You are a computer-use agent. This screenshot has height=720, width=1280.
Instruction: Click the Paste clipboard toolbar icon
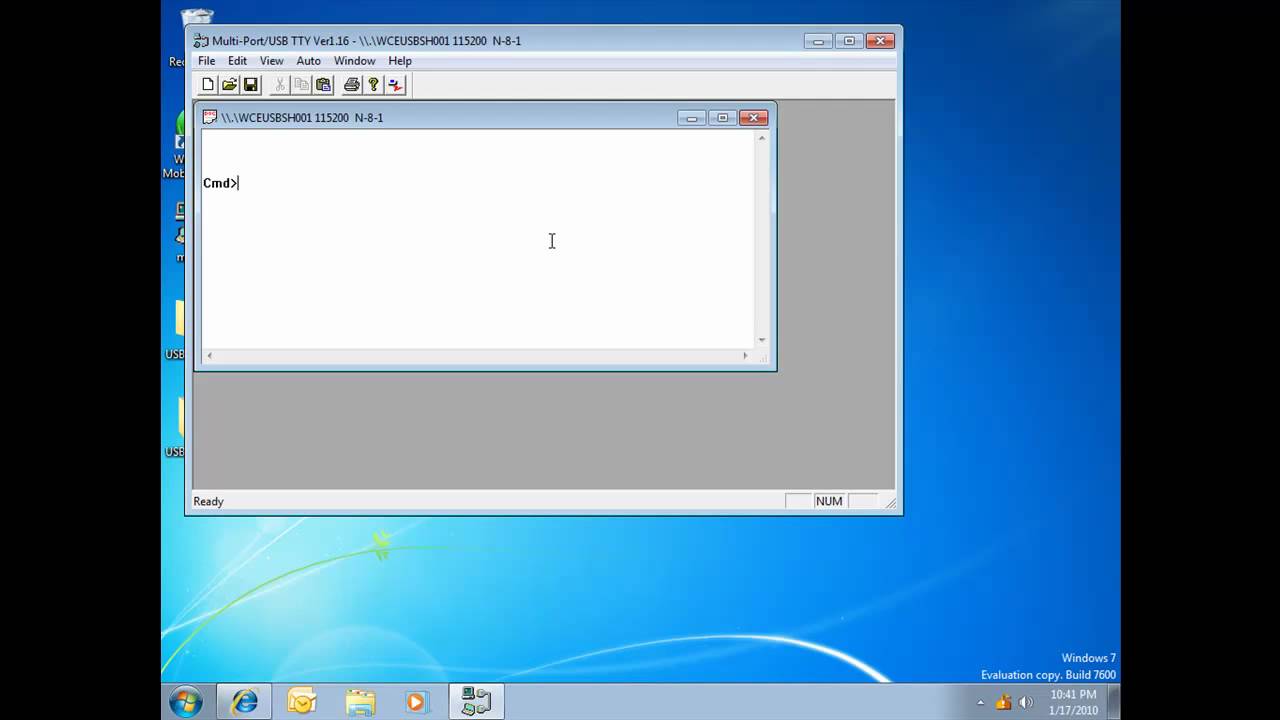point(323,85)
